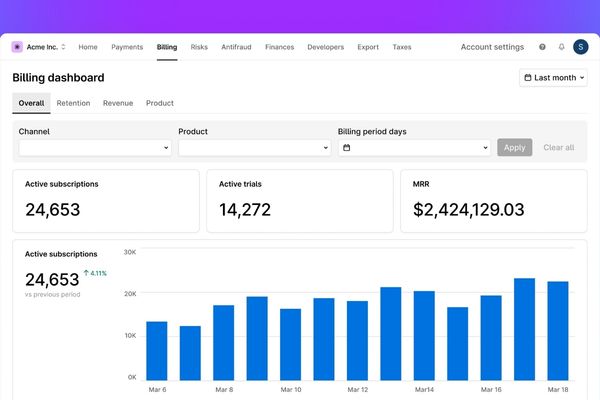600x400 pixels.
Task: Click the Acme Inc. purple logo icon
Action: coord(17,47)
